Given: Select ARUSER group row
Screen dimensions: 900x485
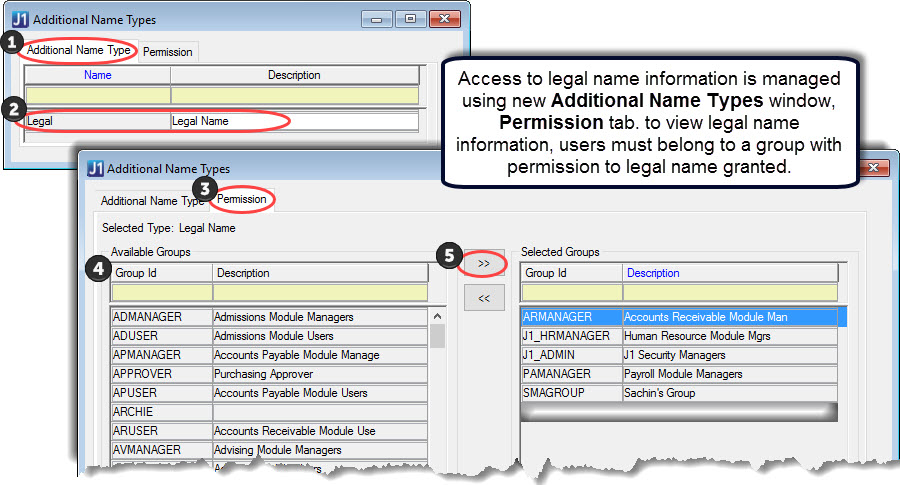Looking at the screenshot, I should [270, 430].
